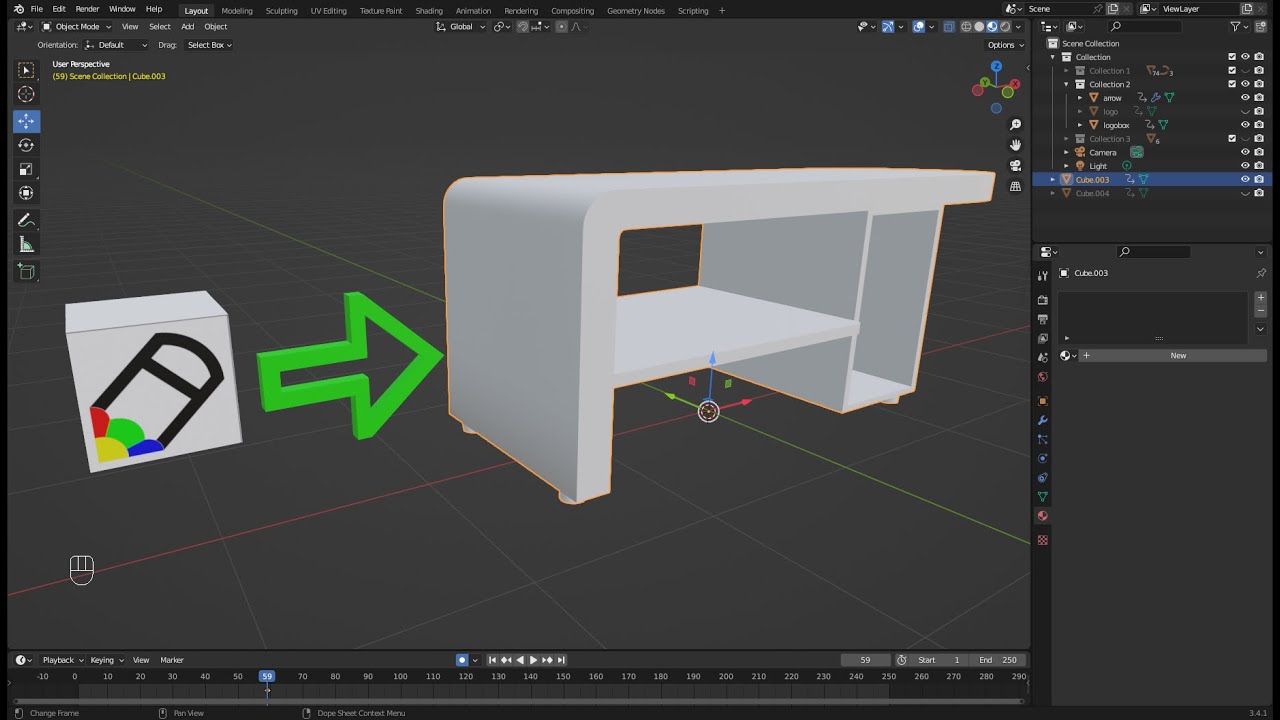Viewport: 1280px width, 720px height.
Task: Click the Blender logo menu icon
Action: [18, 9]
